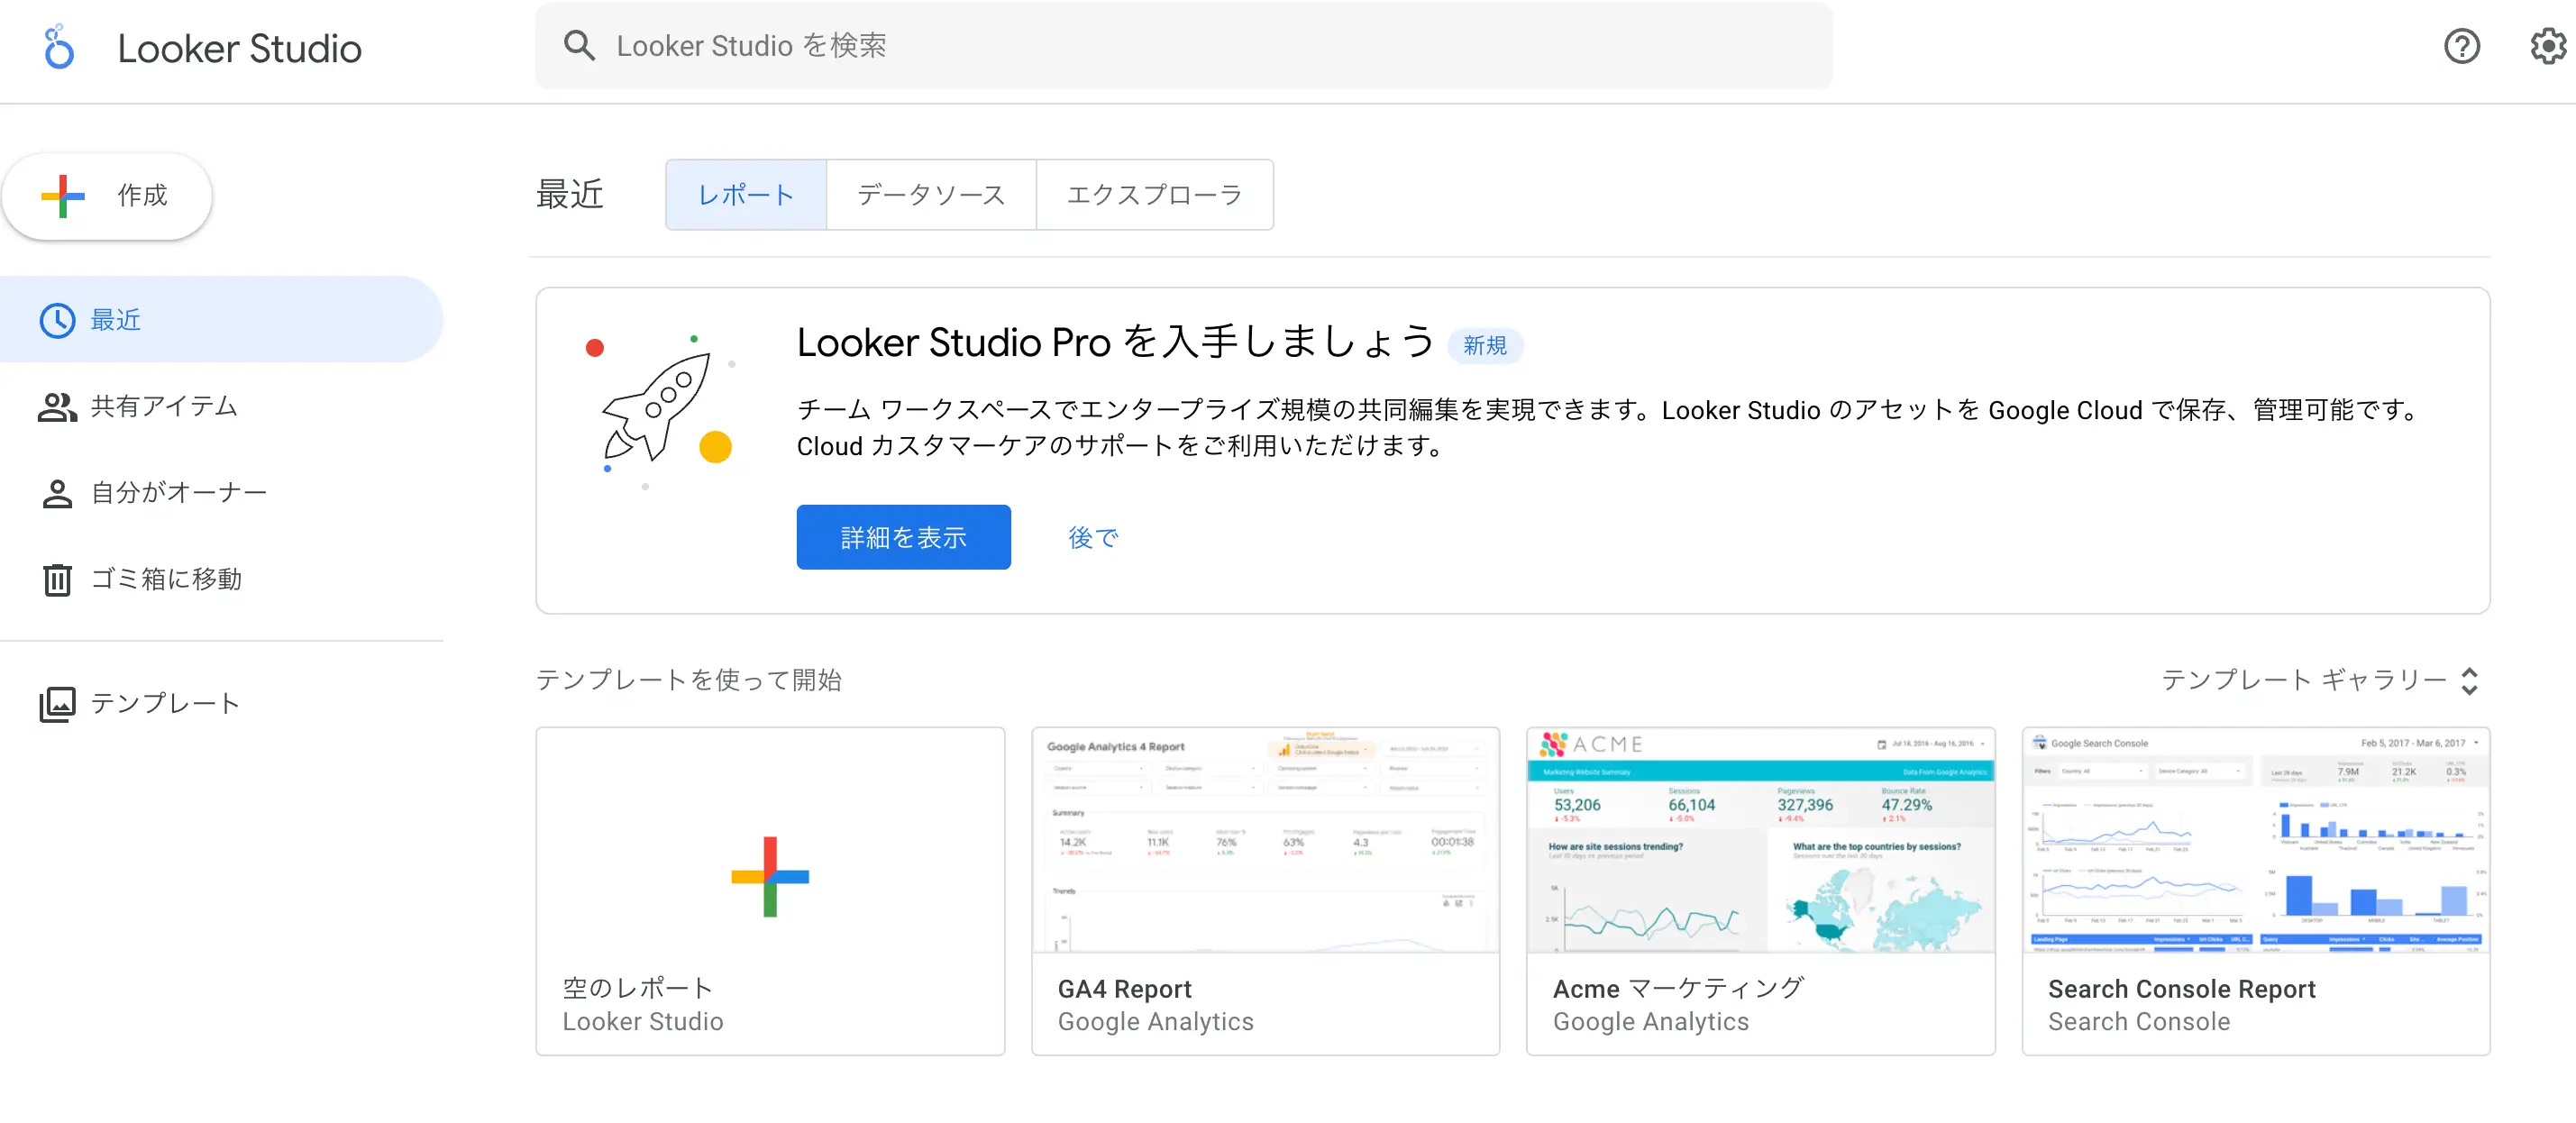This screenshot has height=1123, width=2576.
Task: Select 最近 in the sidebar
Action: coord(221,320)
